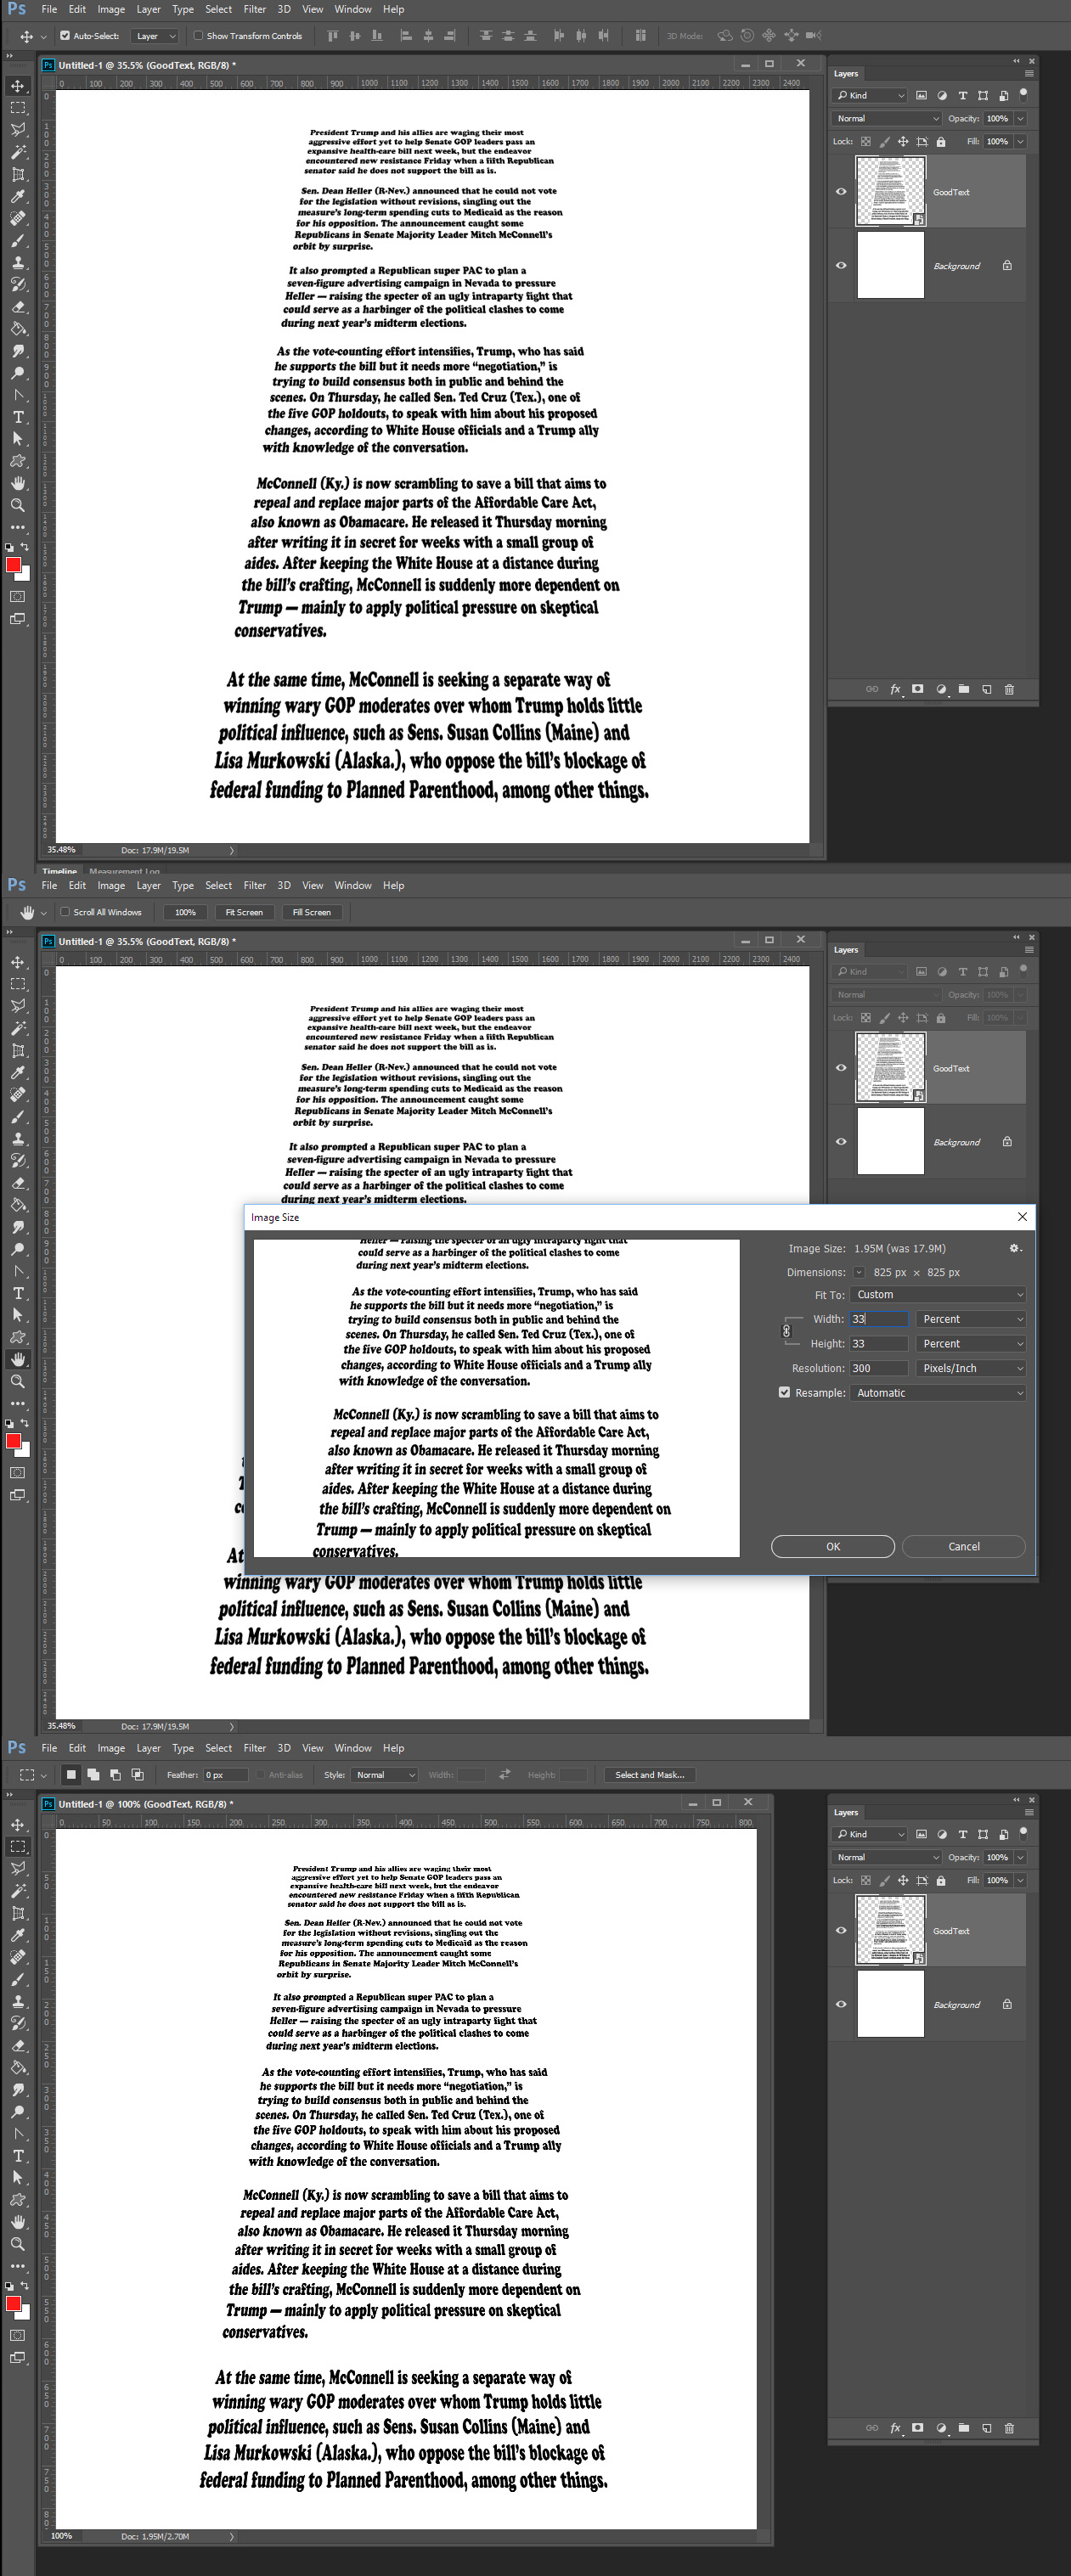Pick the Eyedropper tool in top window
This screenshot has height=2576, width=1071.
point(18,196)
